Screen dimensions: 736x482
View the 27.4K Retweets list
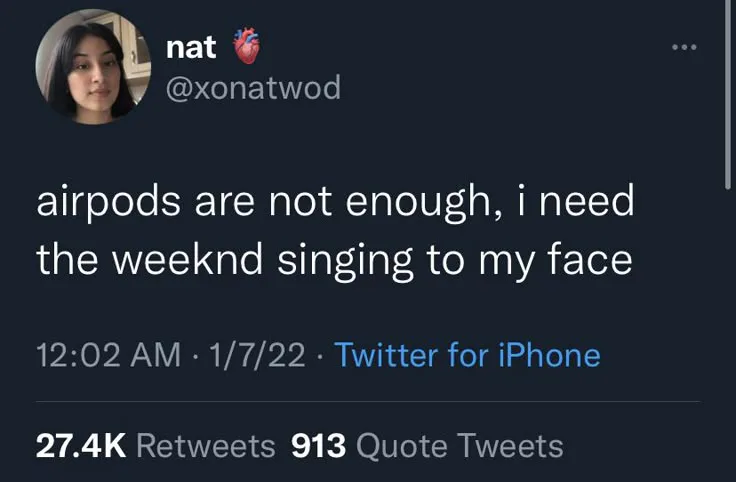click(155, 444)
